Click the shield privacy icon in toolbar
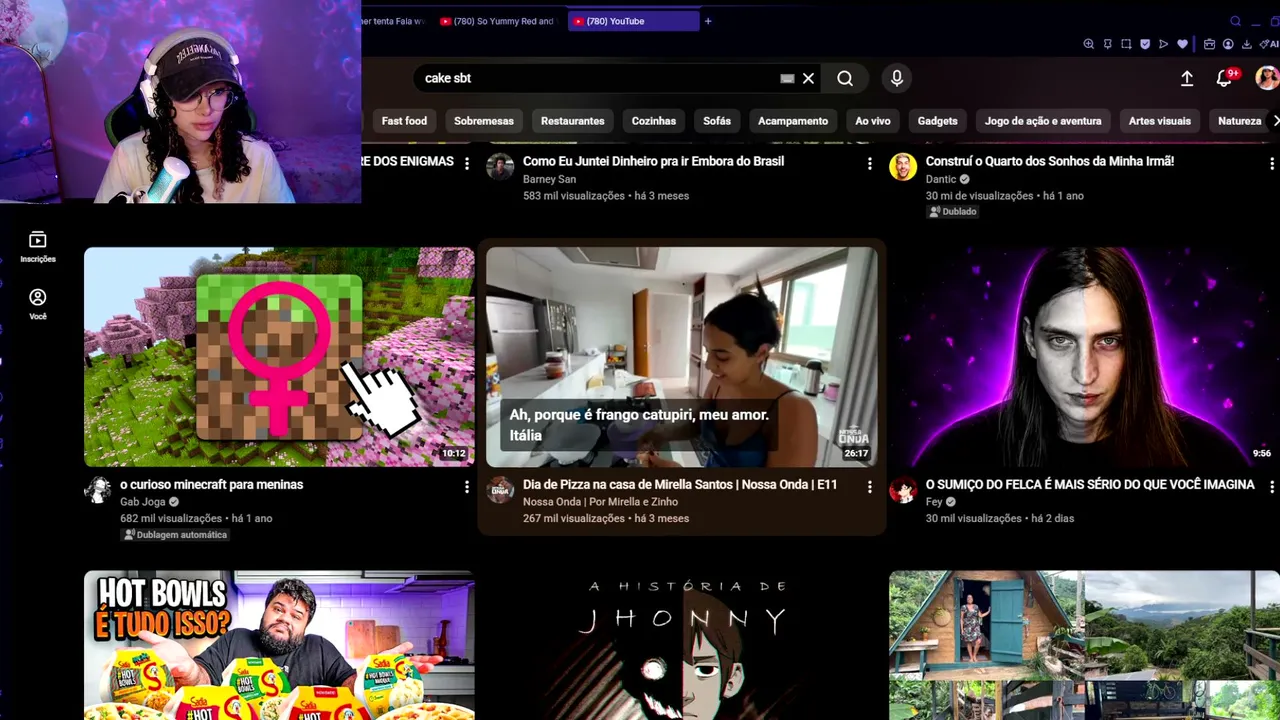The width and height of the screenshot is (1280, 720). (x=1144, y=44)
